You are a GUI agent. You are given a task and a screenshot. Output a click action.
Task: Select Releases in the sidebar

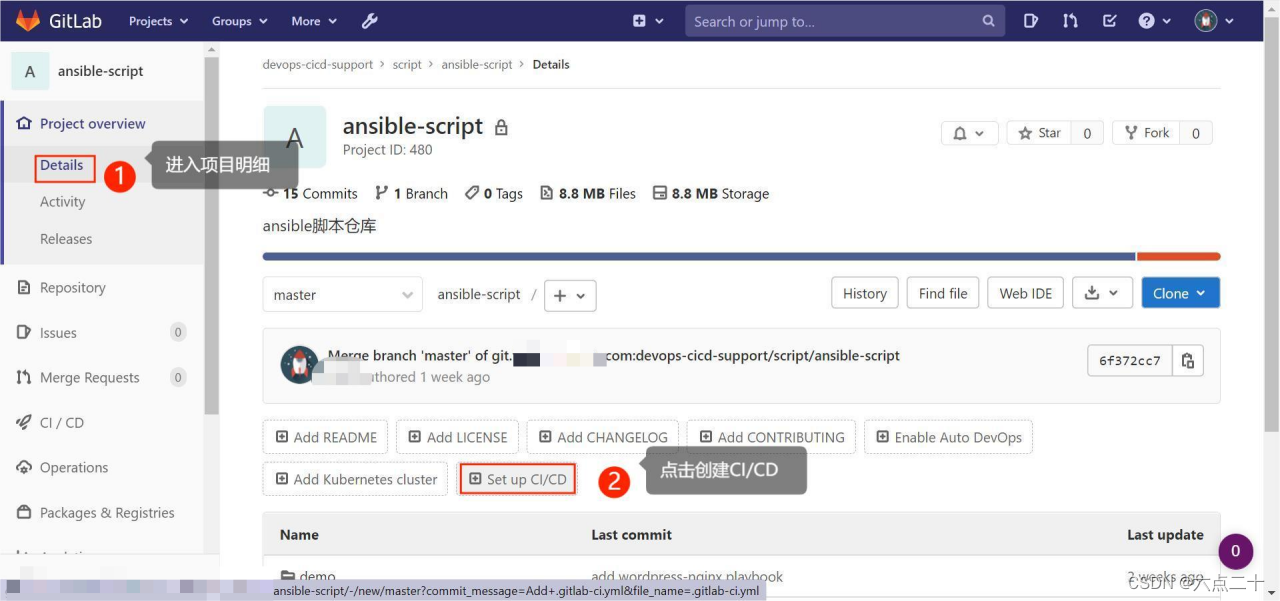pos(66,239)
